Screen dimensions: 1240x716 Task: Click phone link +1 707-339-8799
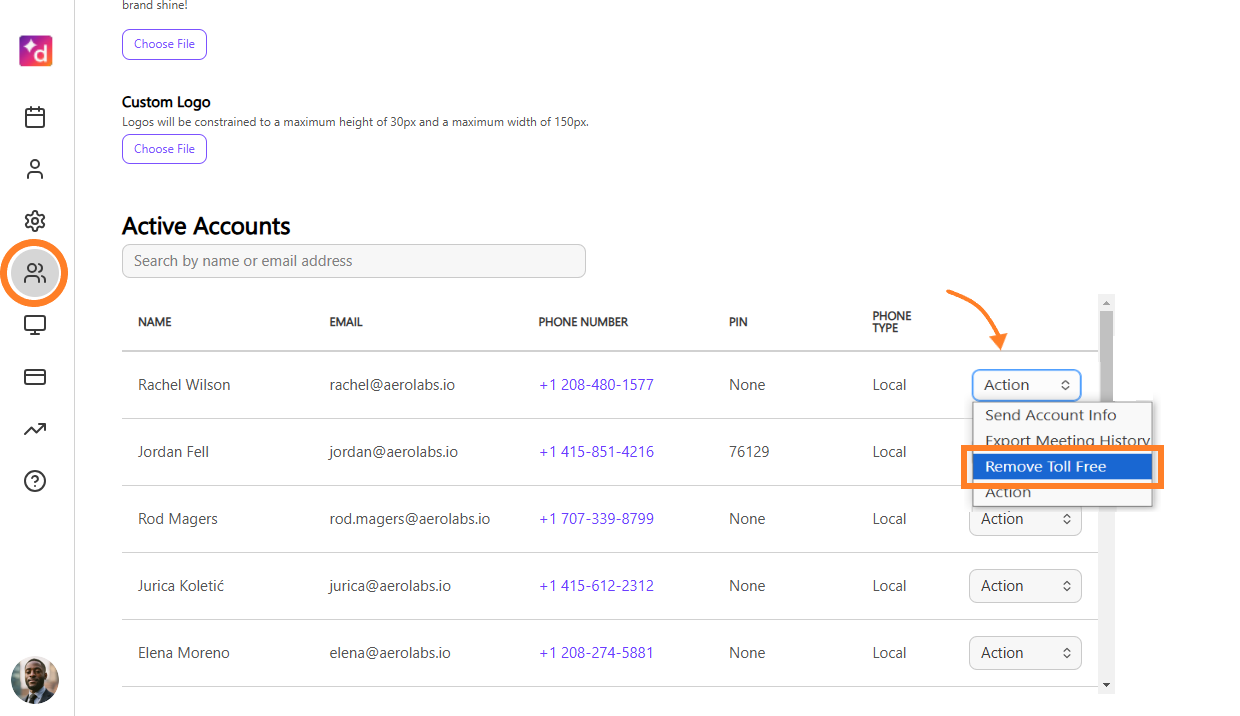pos(596,519)
